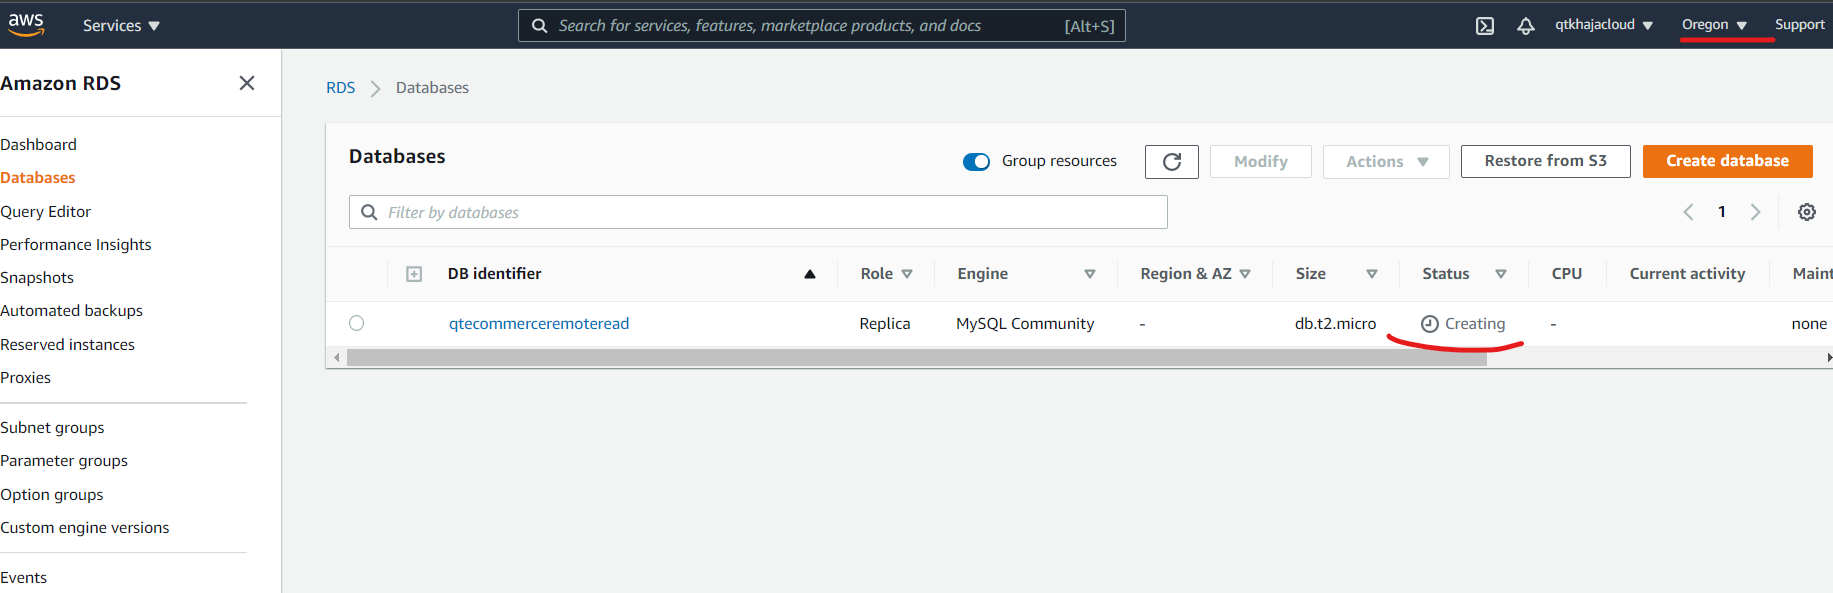Open Custom engine versions in the sidebar
This screenshot has width=1833, height=593.
[x=85, y=528]
